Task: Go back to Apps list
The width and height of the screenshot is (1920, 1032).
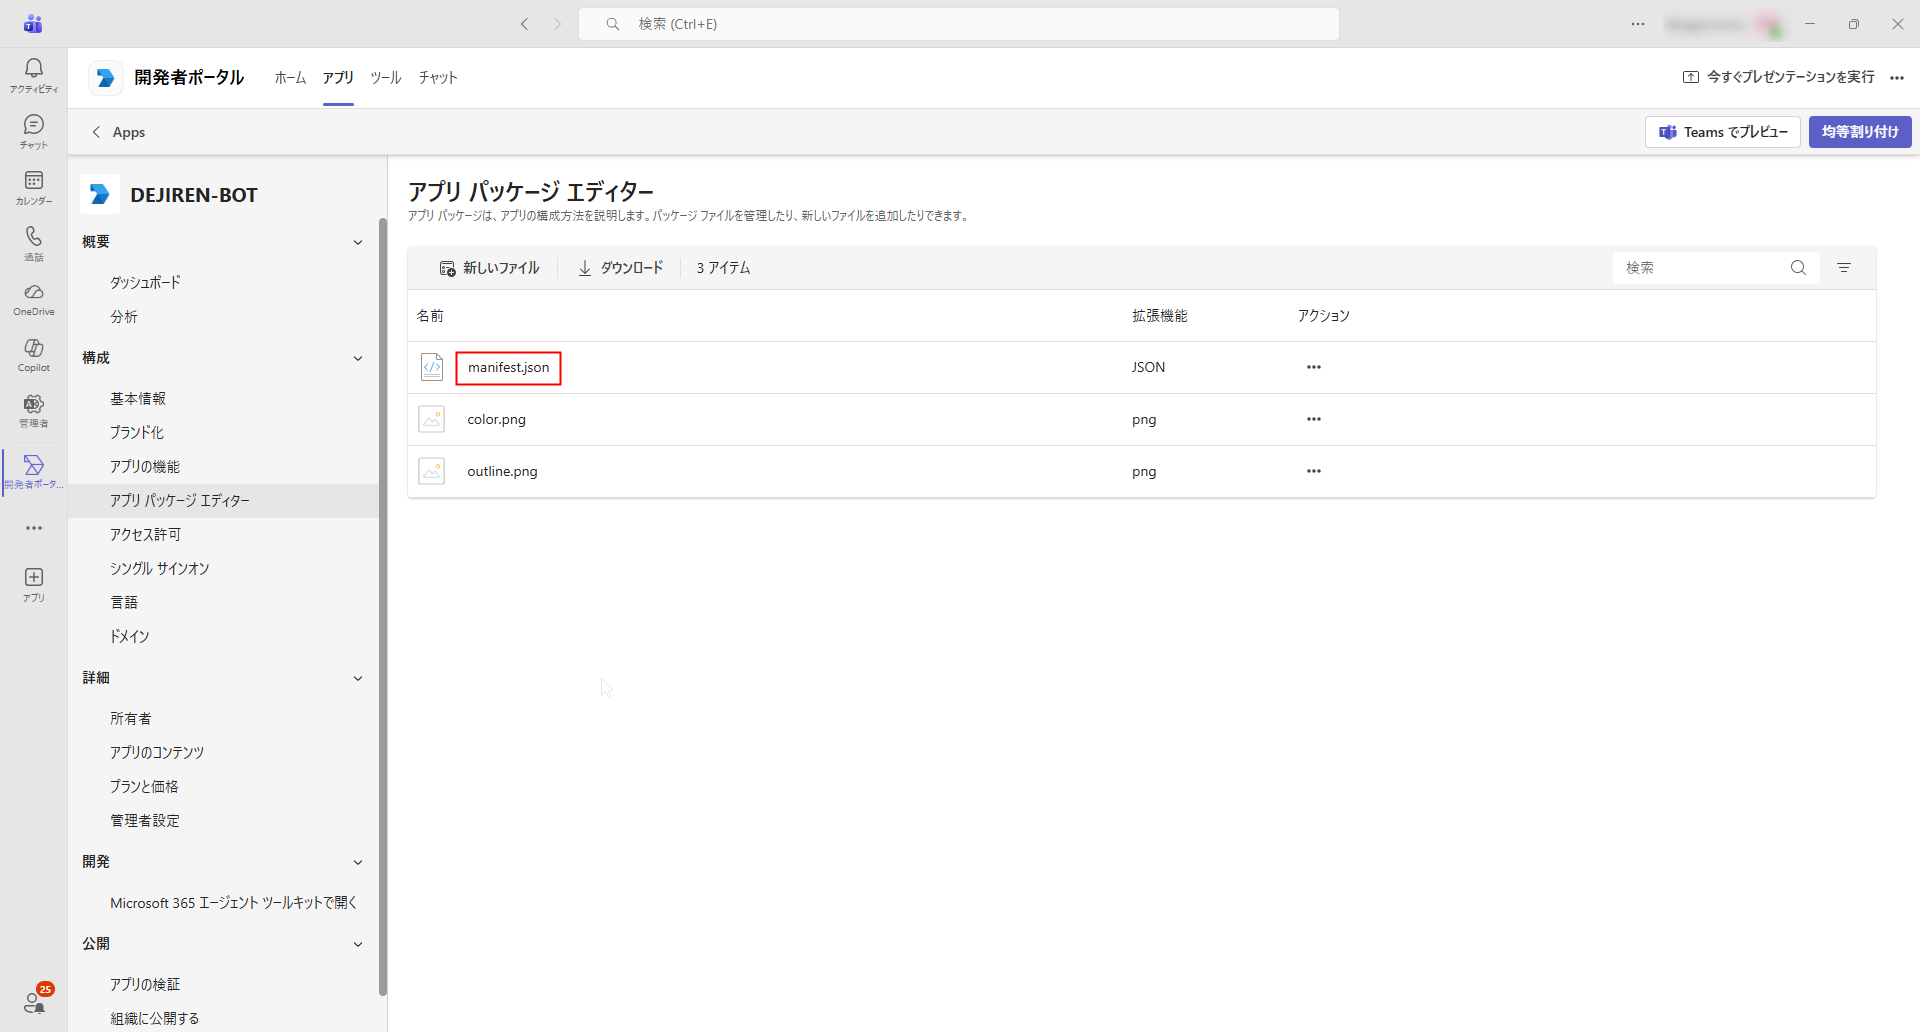Action: pos(118,132)
